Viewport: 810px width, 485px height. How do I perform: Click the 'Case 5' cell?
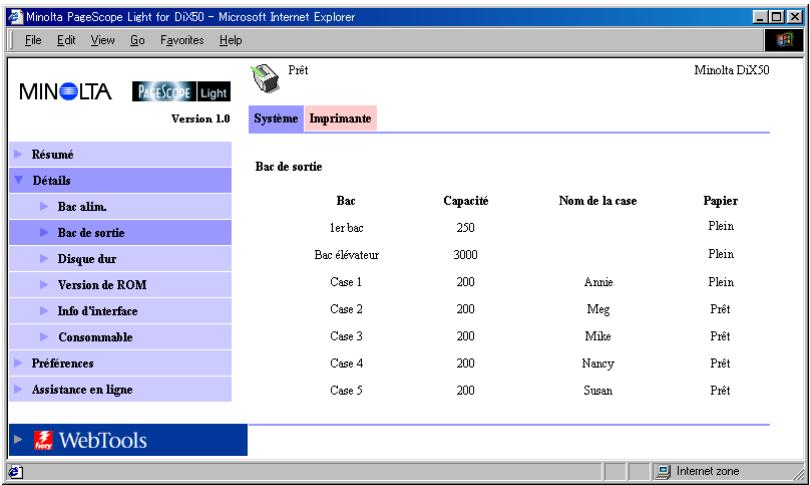pos(346,390)
